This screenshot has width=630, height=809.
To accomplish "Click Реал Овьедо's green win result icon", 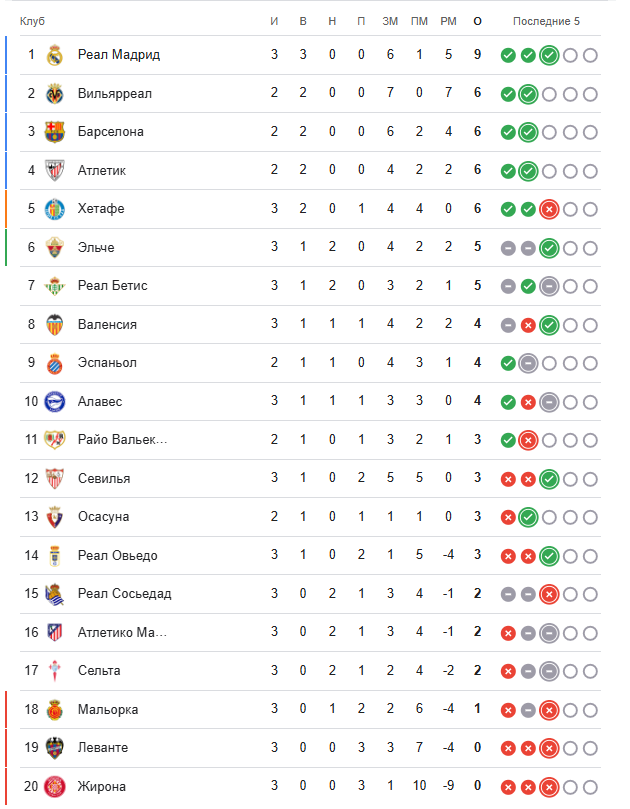I will pyautogui.click(x=548, y=555).
